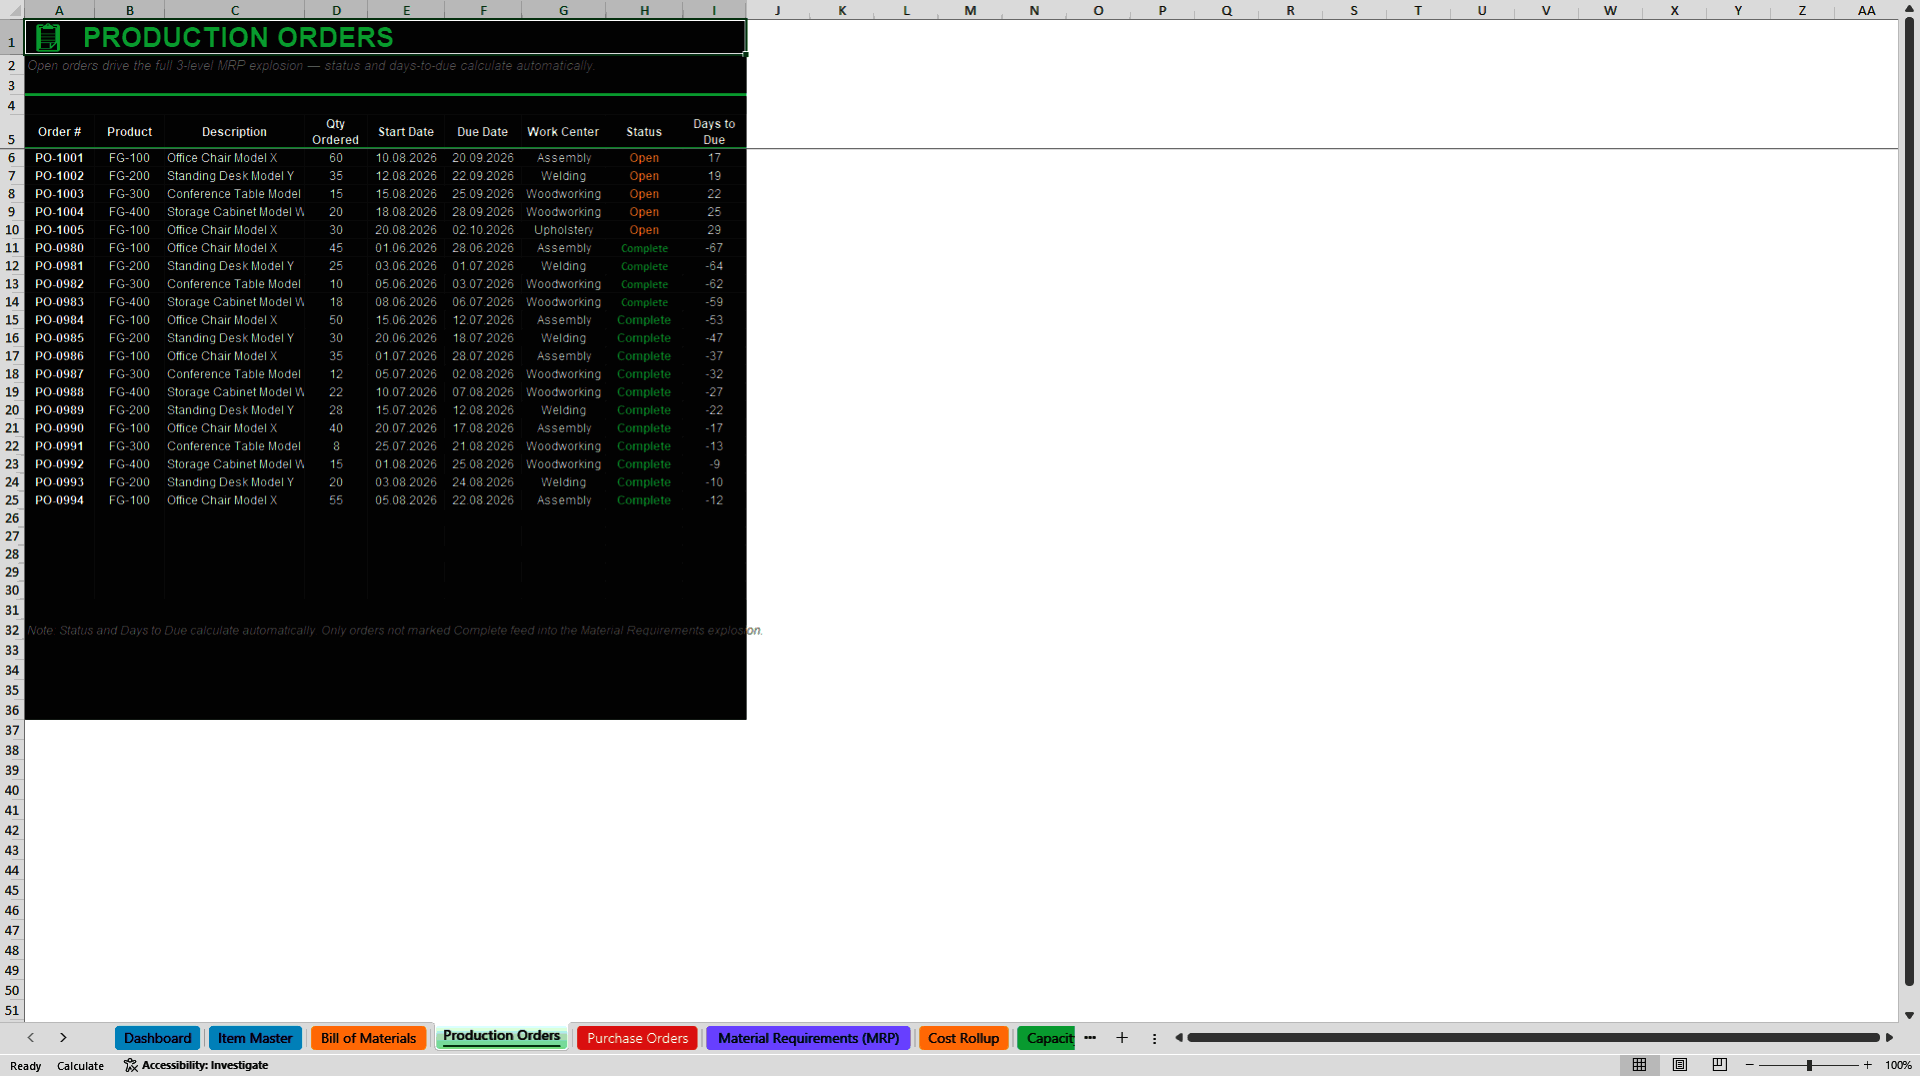Select Conference Table Model for PO-0987
Screen dimensions: 1920x1076
click(x=234, y=374)
